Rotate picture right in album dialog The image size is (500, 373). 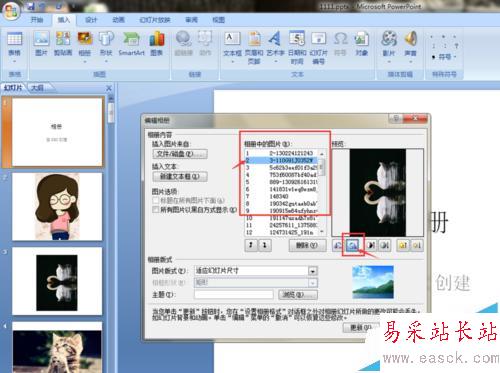pos(352,245)
